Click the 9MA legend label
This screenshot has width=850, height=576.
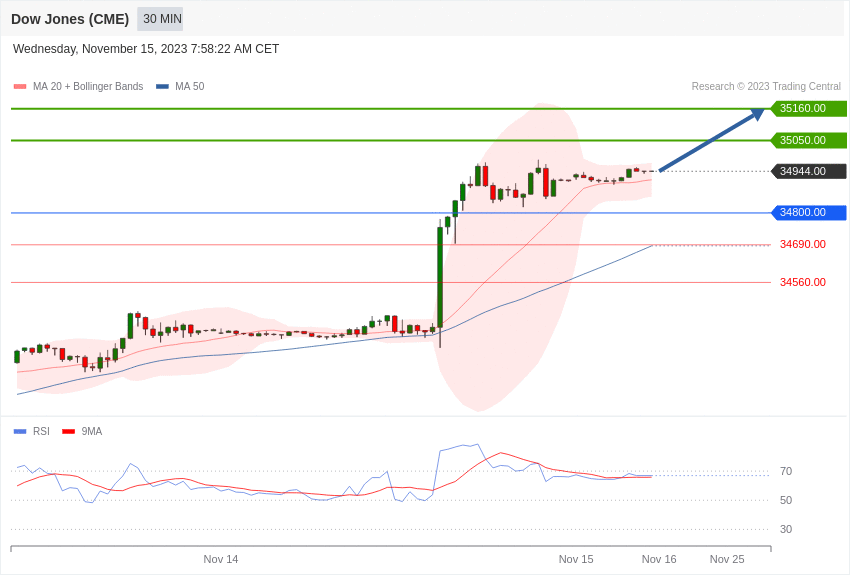coord(92,431)
